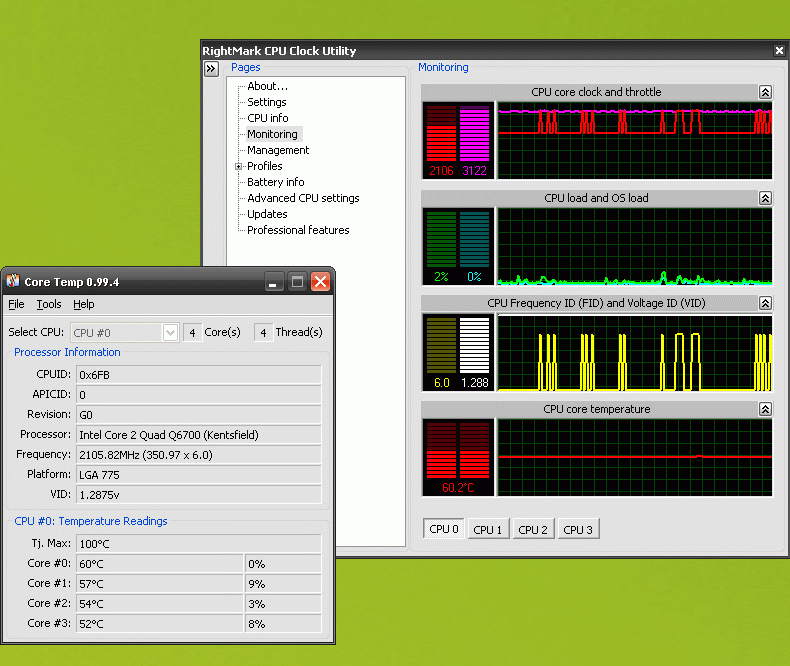
Task: Collapse the Pages panel with the double-arrow button
Action: coord(211,69)
